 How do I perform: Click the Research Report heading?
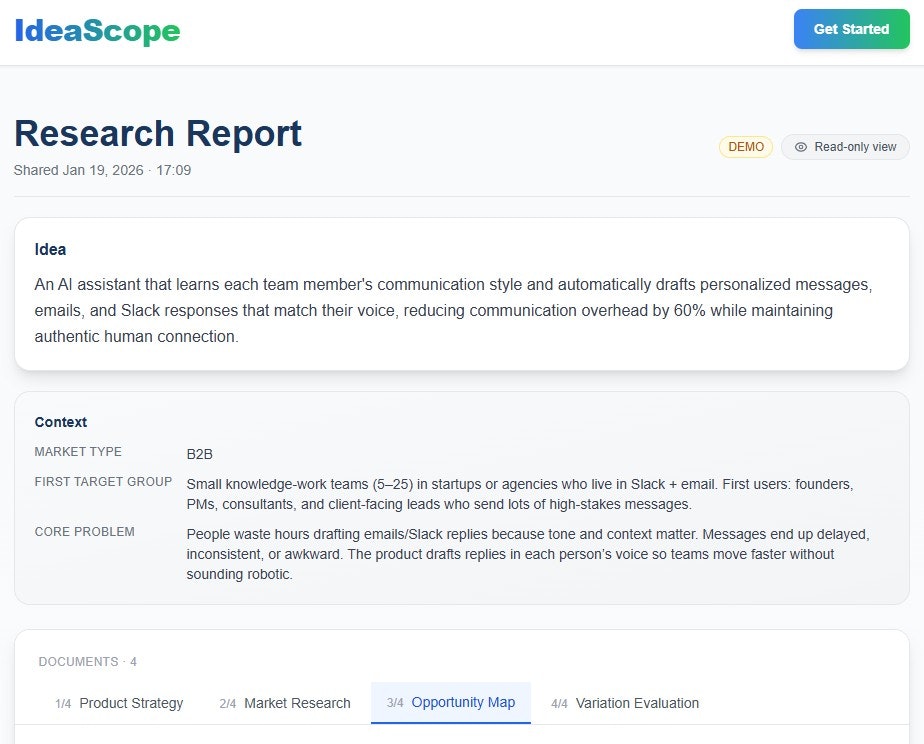coord(157,132)
